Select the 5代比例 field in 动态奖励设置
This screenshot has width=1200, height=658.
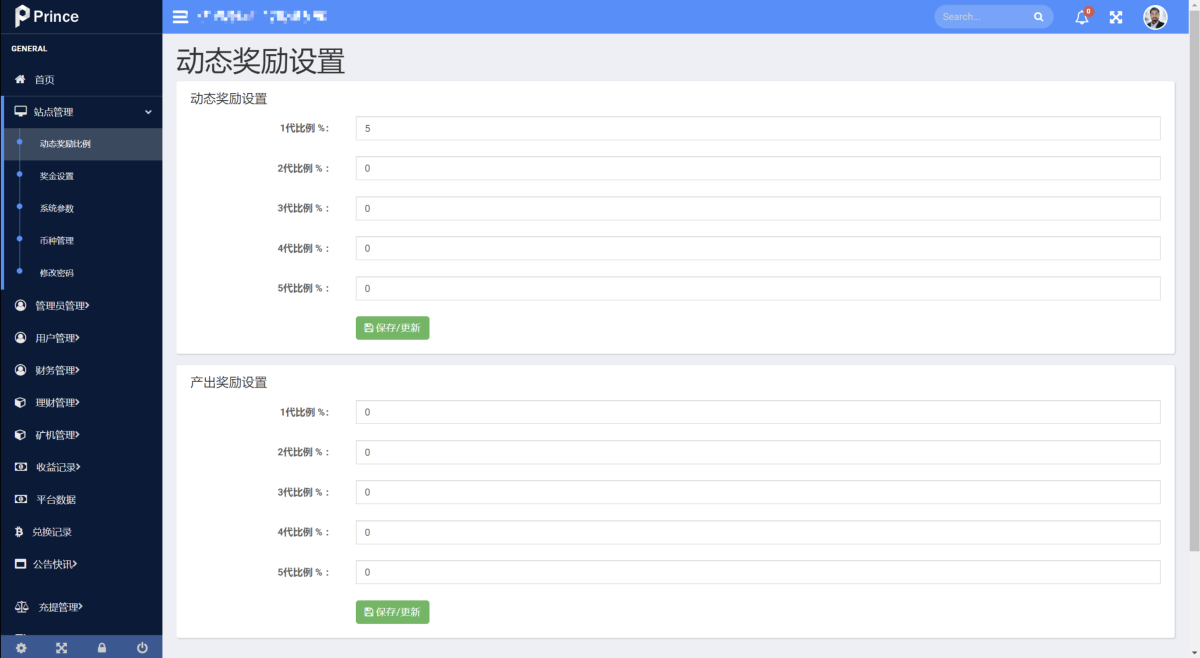(x=758, y=288)
